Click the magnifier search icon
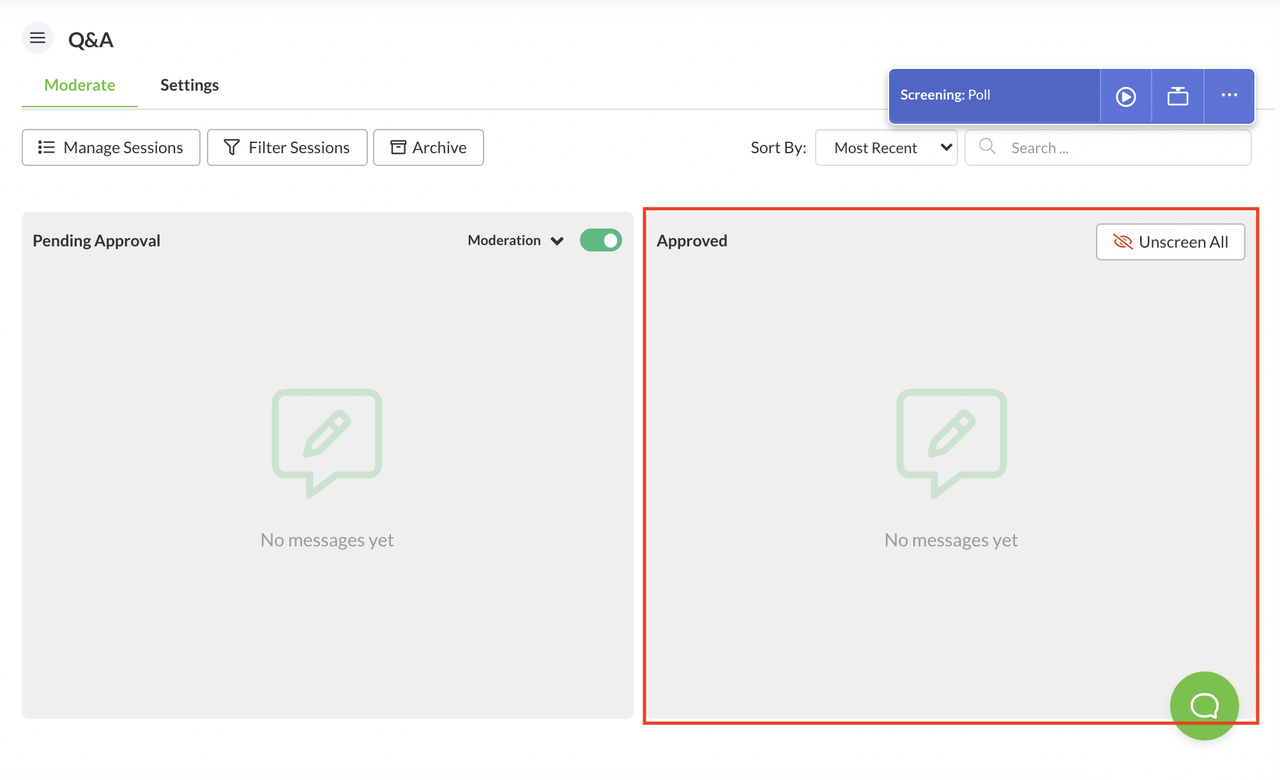Screen dimensions: 1280x780 coord(987,146)
